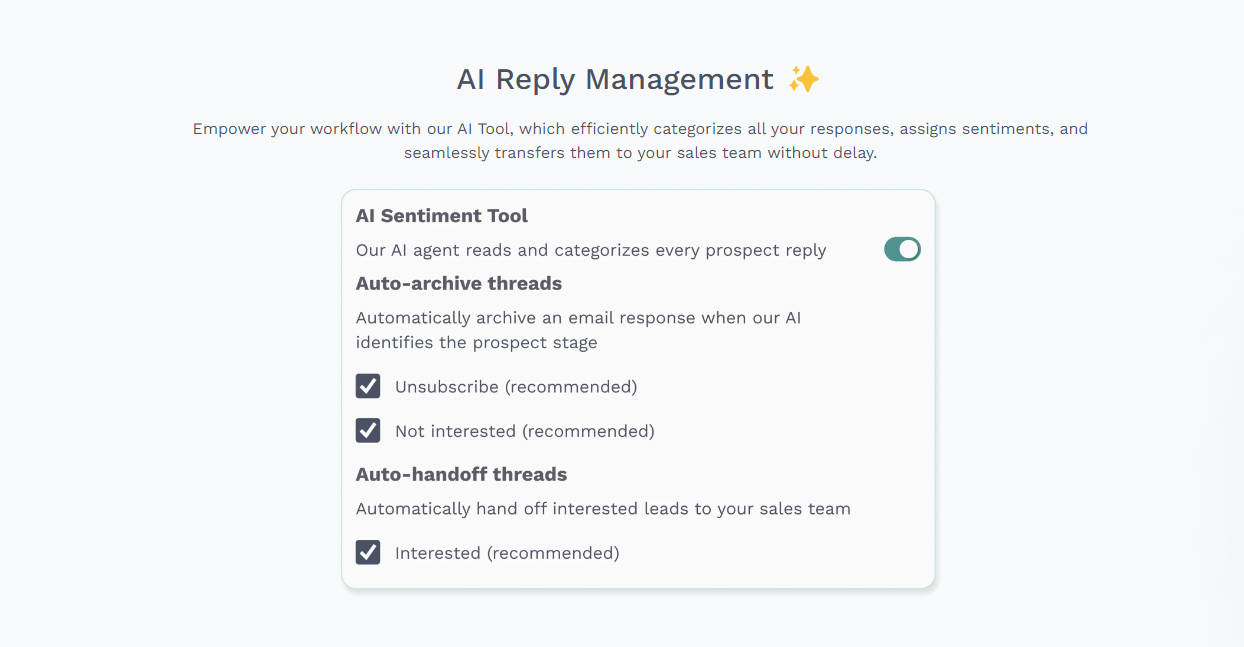Uncheck the Interested (recommended) checkbox

point(368,552)
